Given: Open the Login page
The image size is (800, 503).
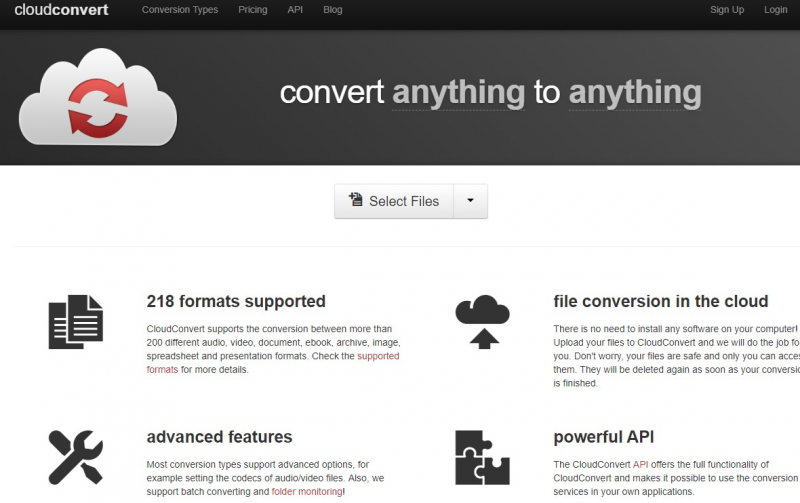Looking at the screenshot, I should coord(776,10).
